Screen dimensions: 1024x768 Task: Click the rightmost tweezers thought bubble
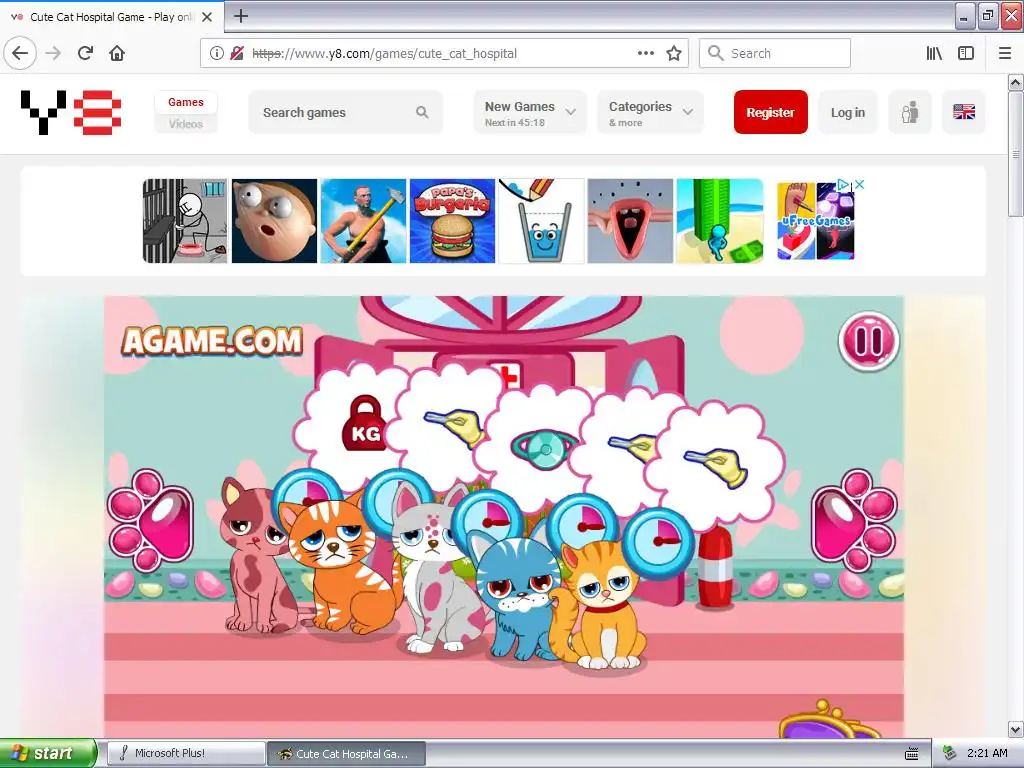[x=716, y=464]
